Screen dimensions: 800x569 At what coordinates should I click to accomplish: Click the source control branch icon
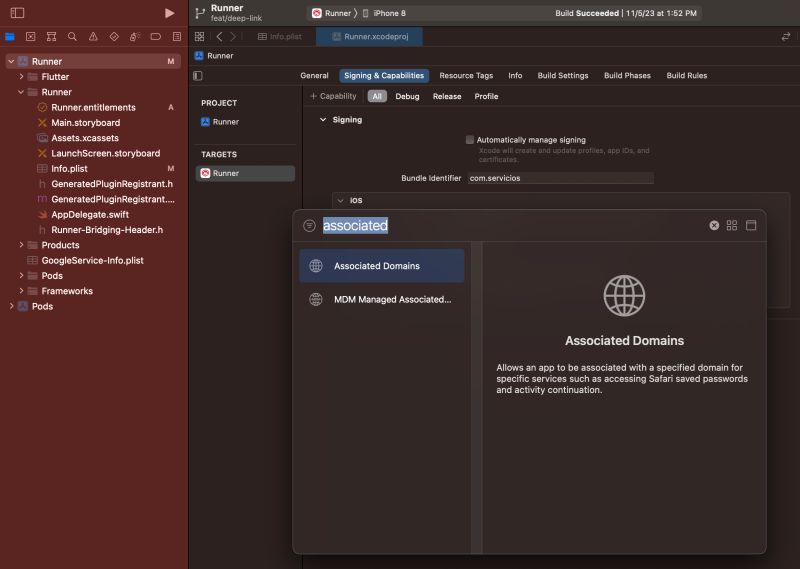pos(200,13)
